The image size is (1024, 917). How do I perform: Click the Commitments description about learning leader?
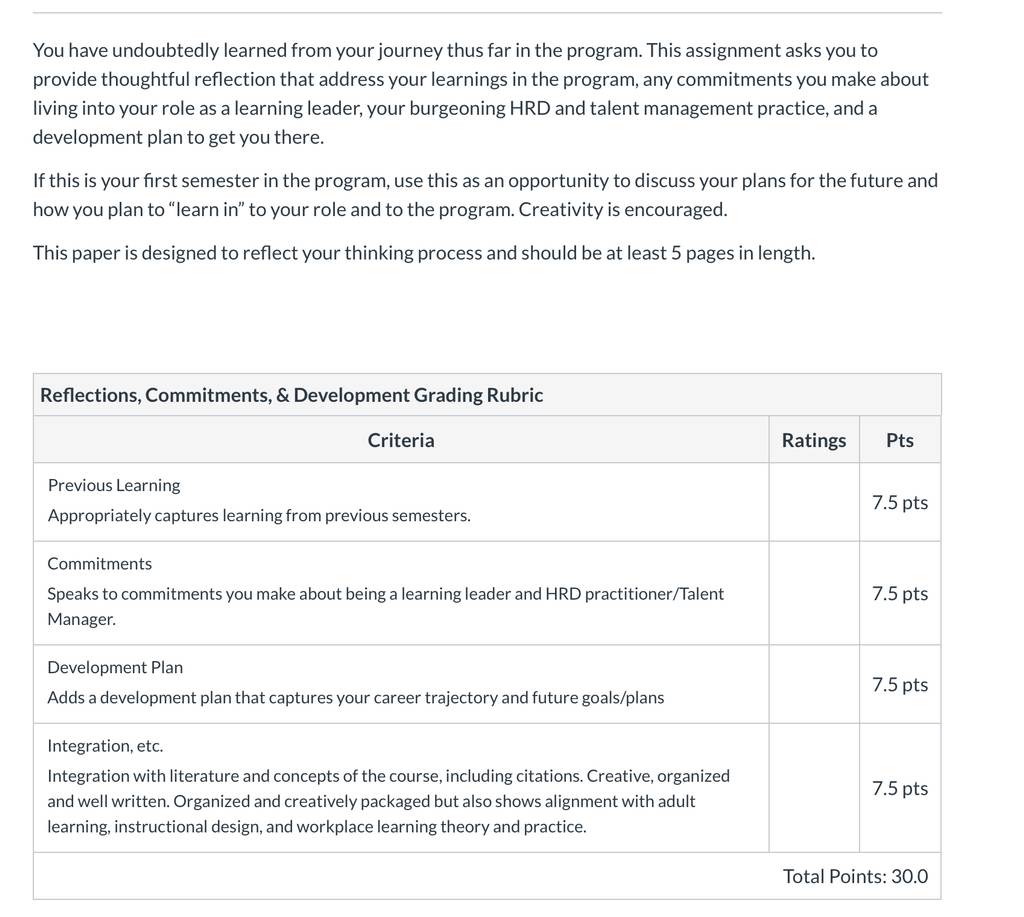pyautogui.click(x=385, y=606)
